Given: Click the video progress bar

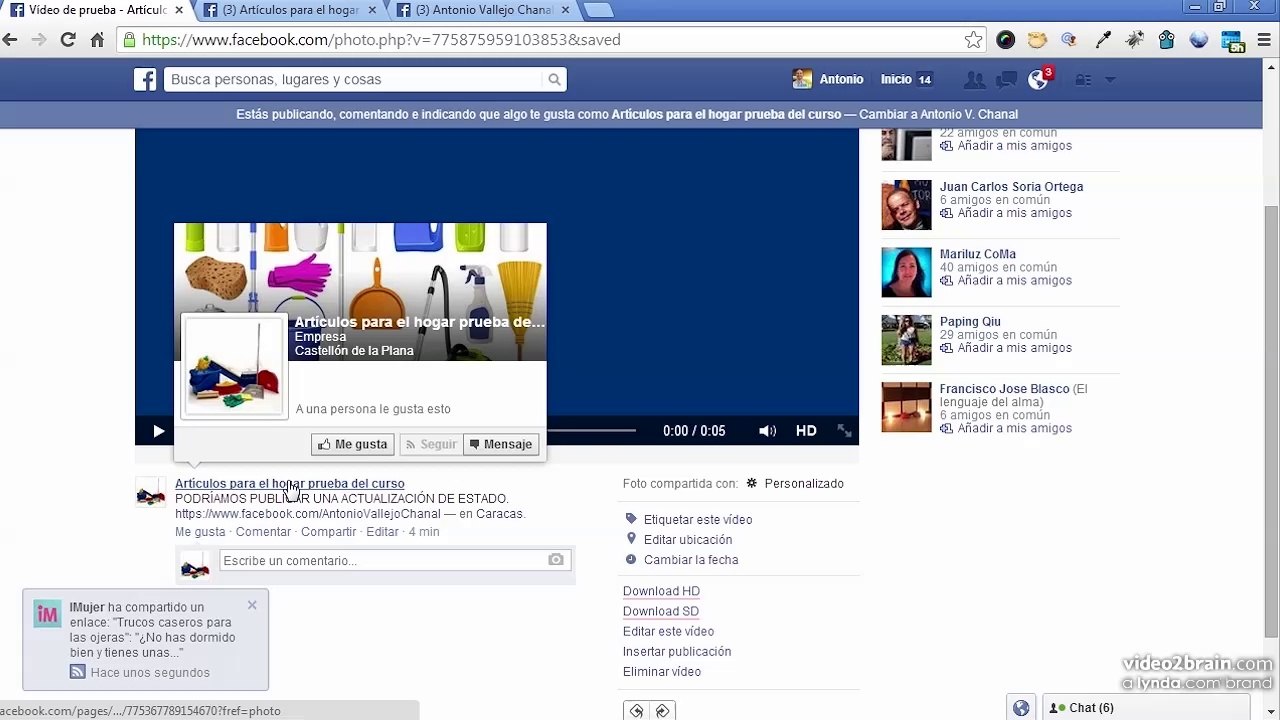Looking at the screenshot, I should [x=591, y=431].
